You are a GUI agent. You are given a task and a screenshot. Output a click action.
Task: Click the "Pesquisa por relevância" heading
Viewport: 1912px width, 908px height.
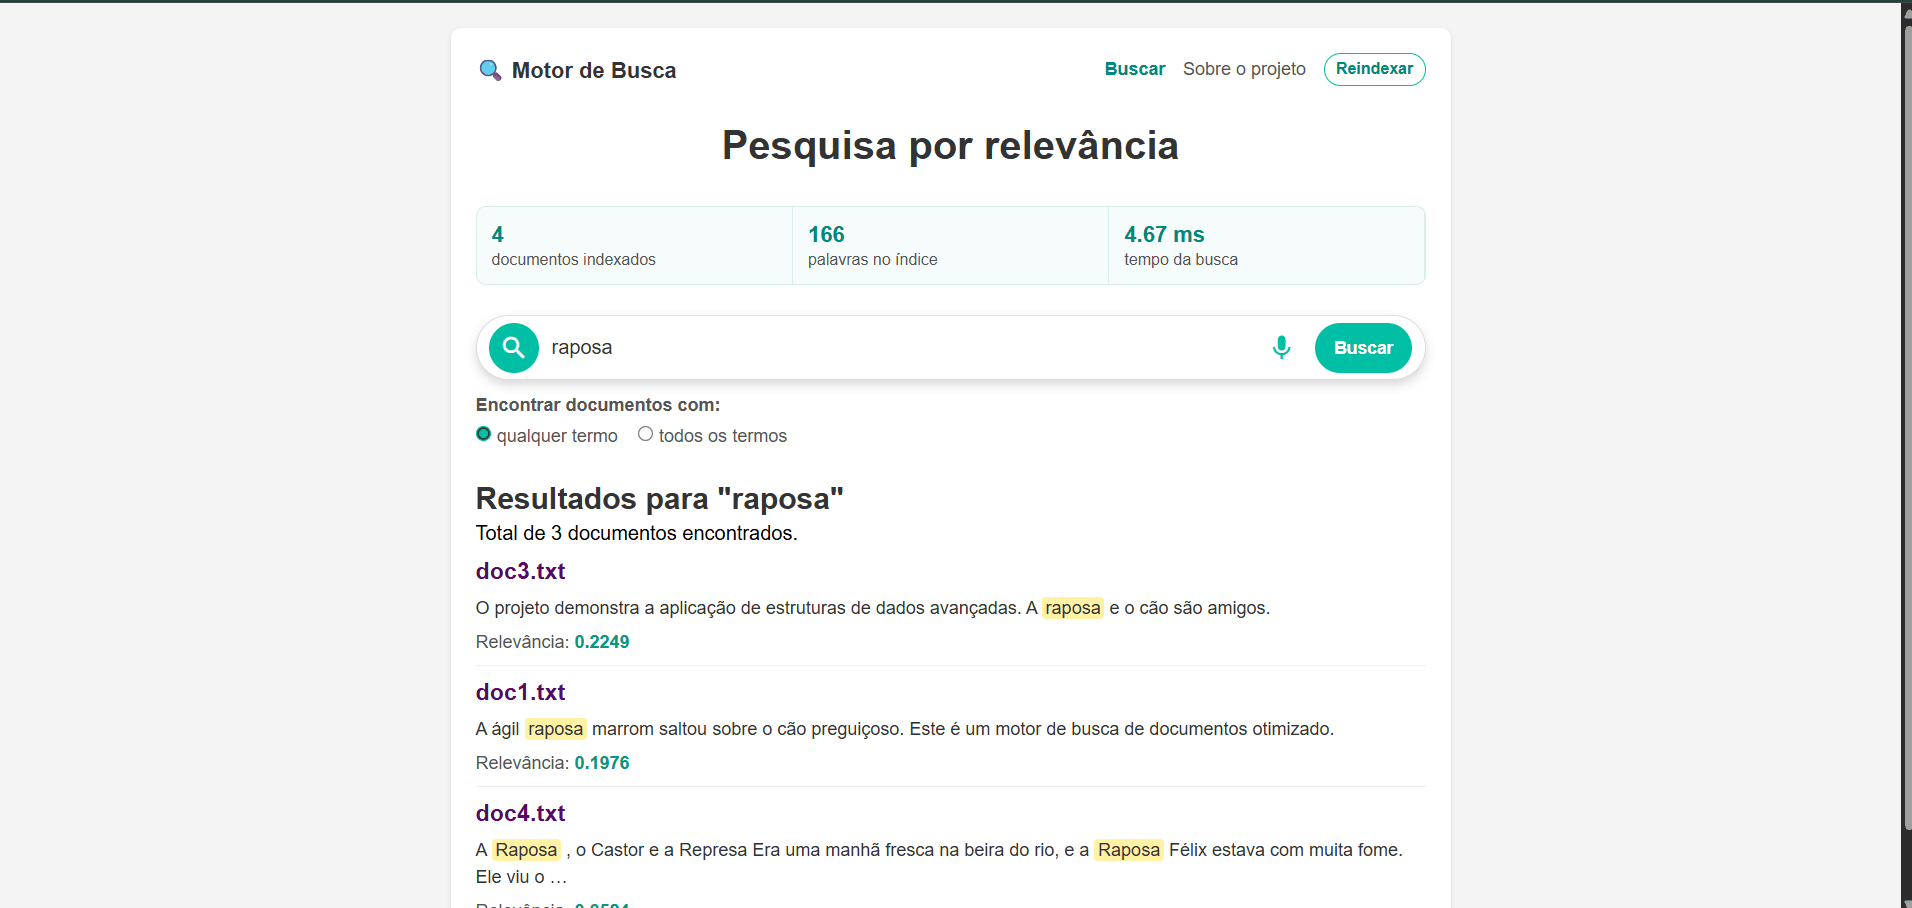[950, 145]
